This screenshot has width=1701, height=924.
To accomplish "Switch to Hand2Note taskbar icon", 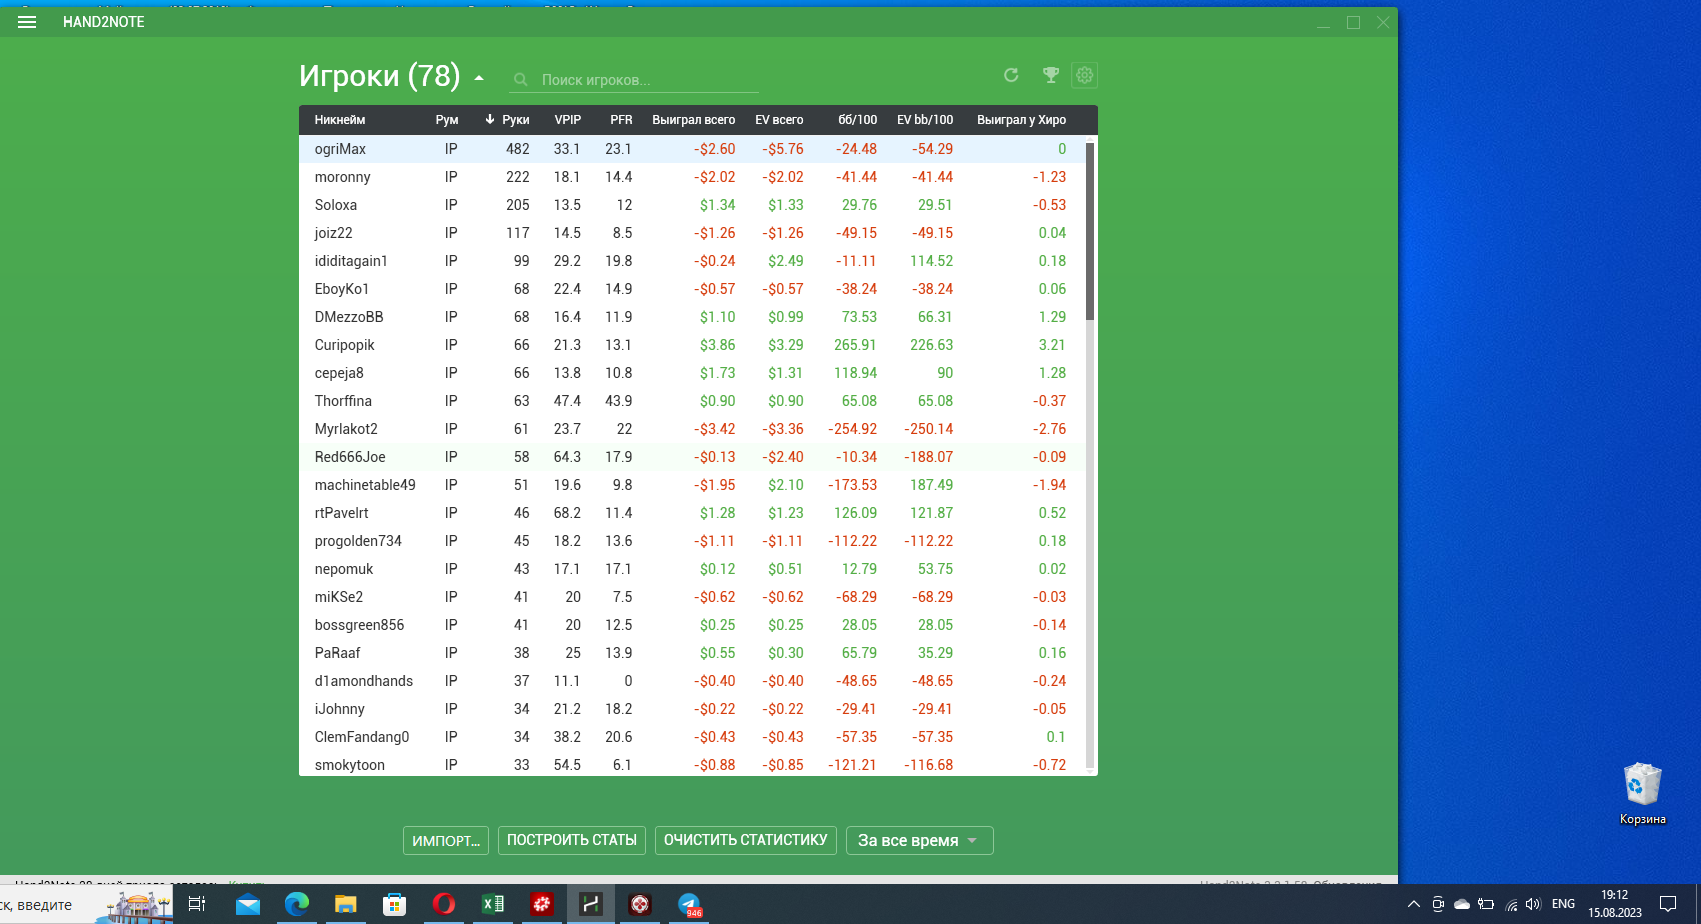I will click(x=591, y=904).
